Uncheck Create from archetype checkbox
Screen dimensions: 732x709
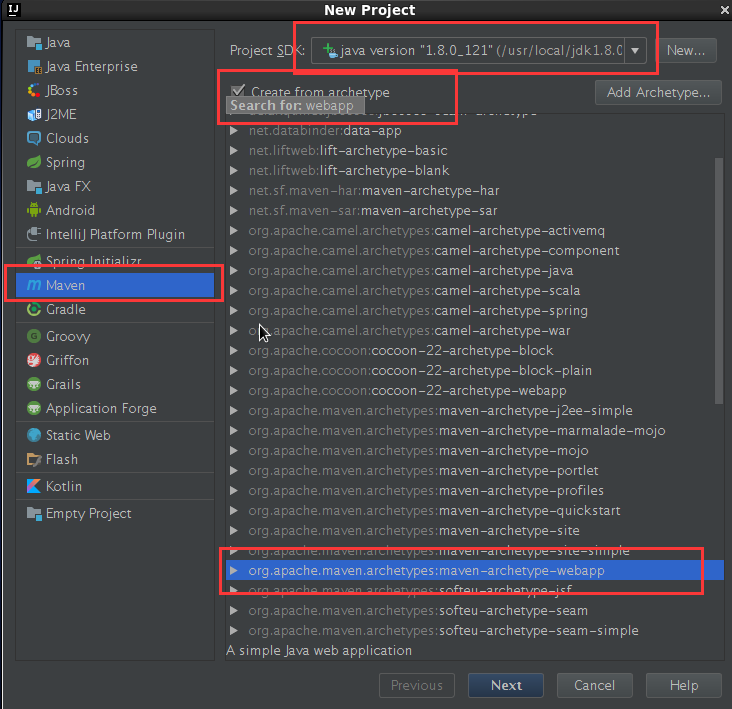[238, 91]
